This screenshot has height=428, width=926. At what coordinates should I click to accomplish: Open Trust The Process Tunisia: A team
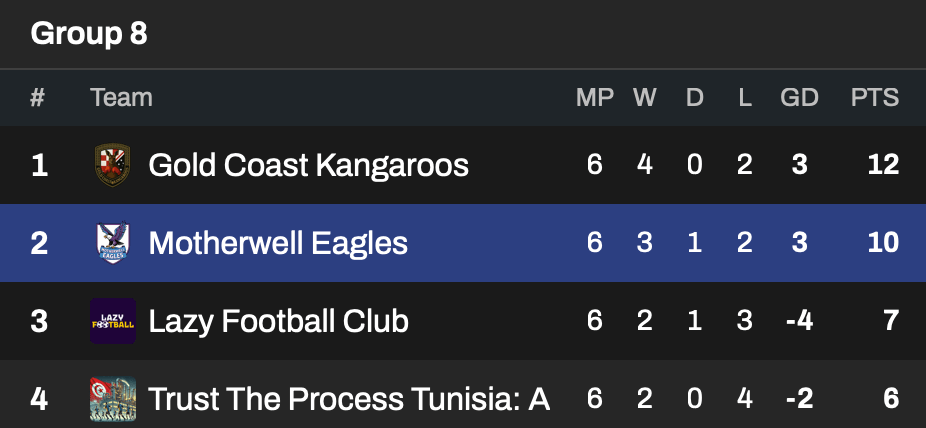(x=349, y=400)
